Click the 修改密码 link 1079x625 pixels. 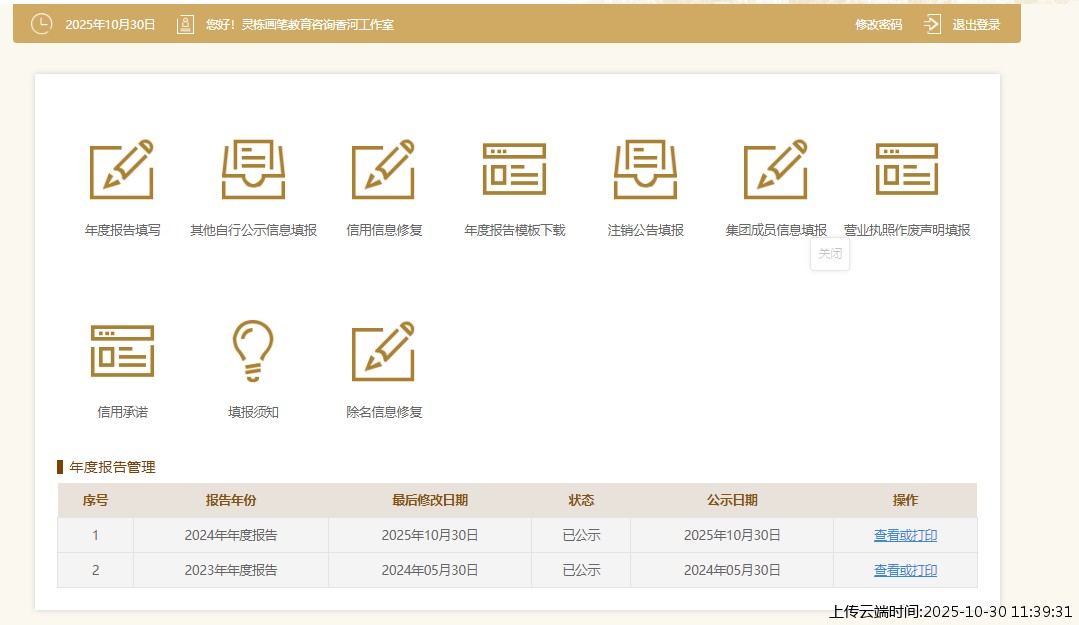coord(878,24)
